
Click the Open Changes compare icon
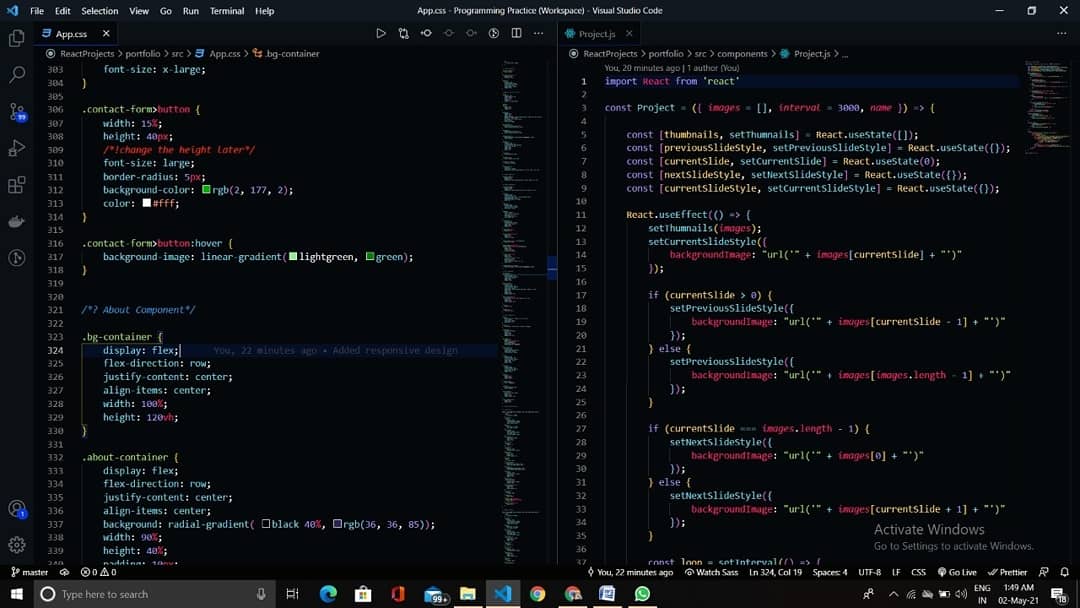pyautogui.click(x=404, y=33)
